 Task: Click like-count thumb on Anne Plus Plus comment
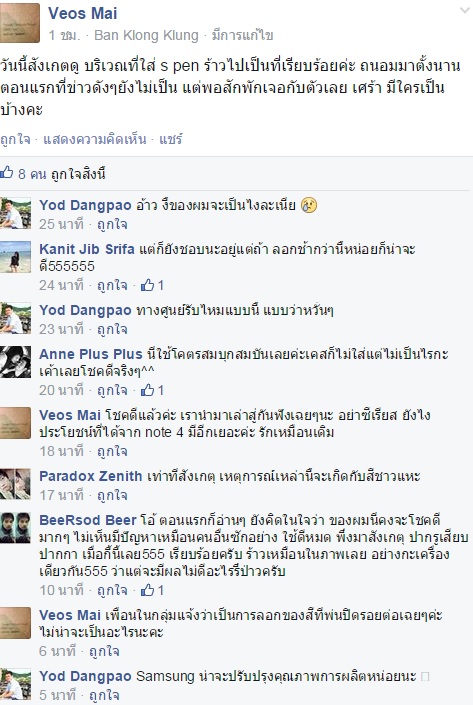click(147, 390)
